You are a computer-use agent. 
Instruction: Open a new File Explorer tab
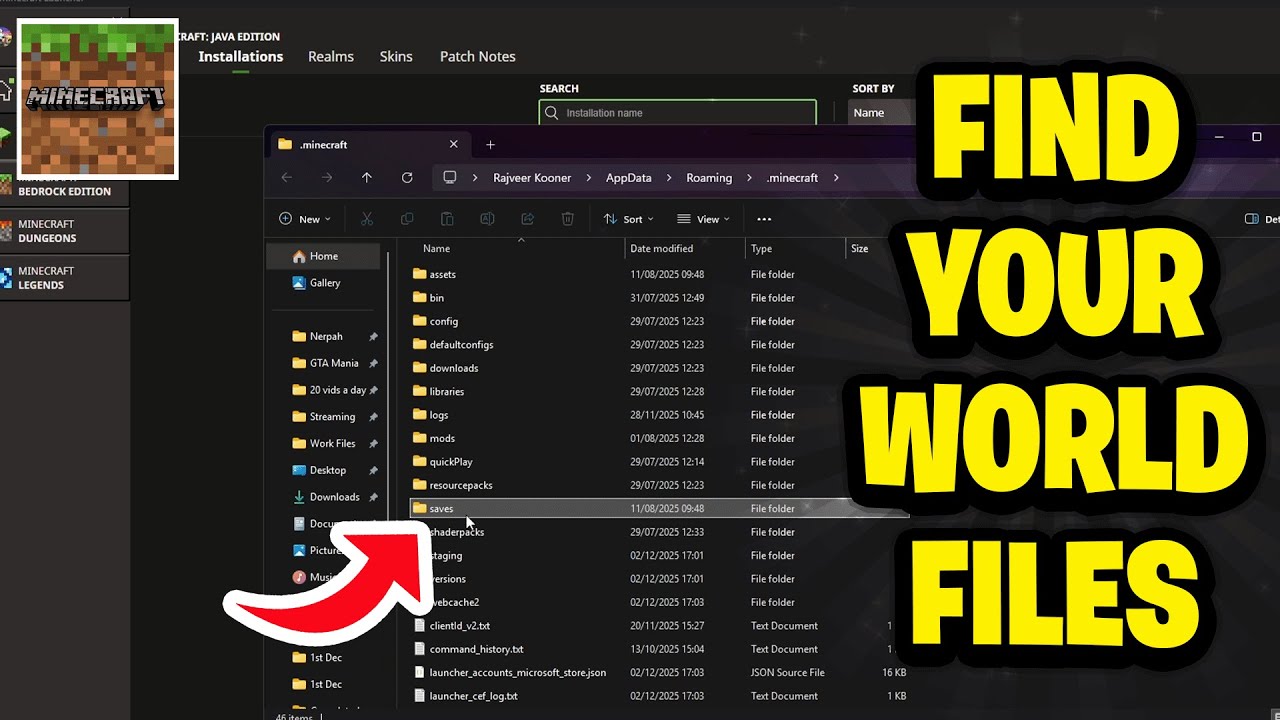490,145
